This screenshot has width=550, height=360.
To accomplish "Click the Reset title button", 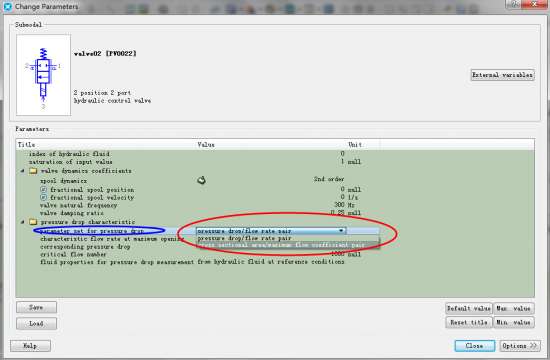I will 469,322.
